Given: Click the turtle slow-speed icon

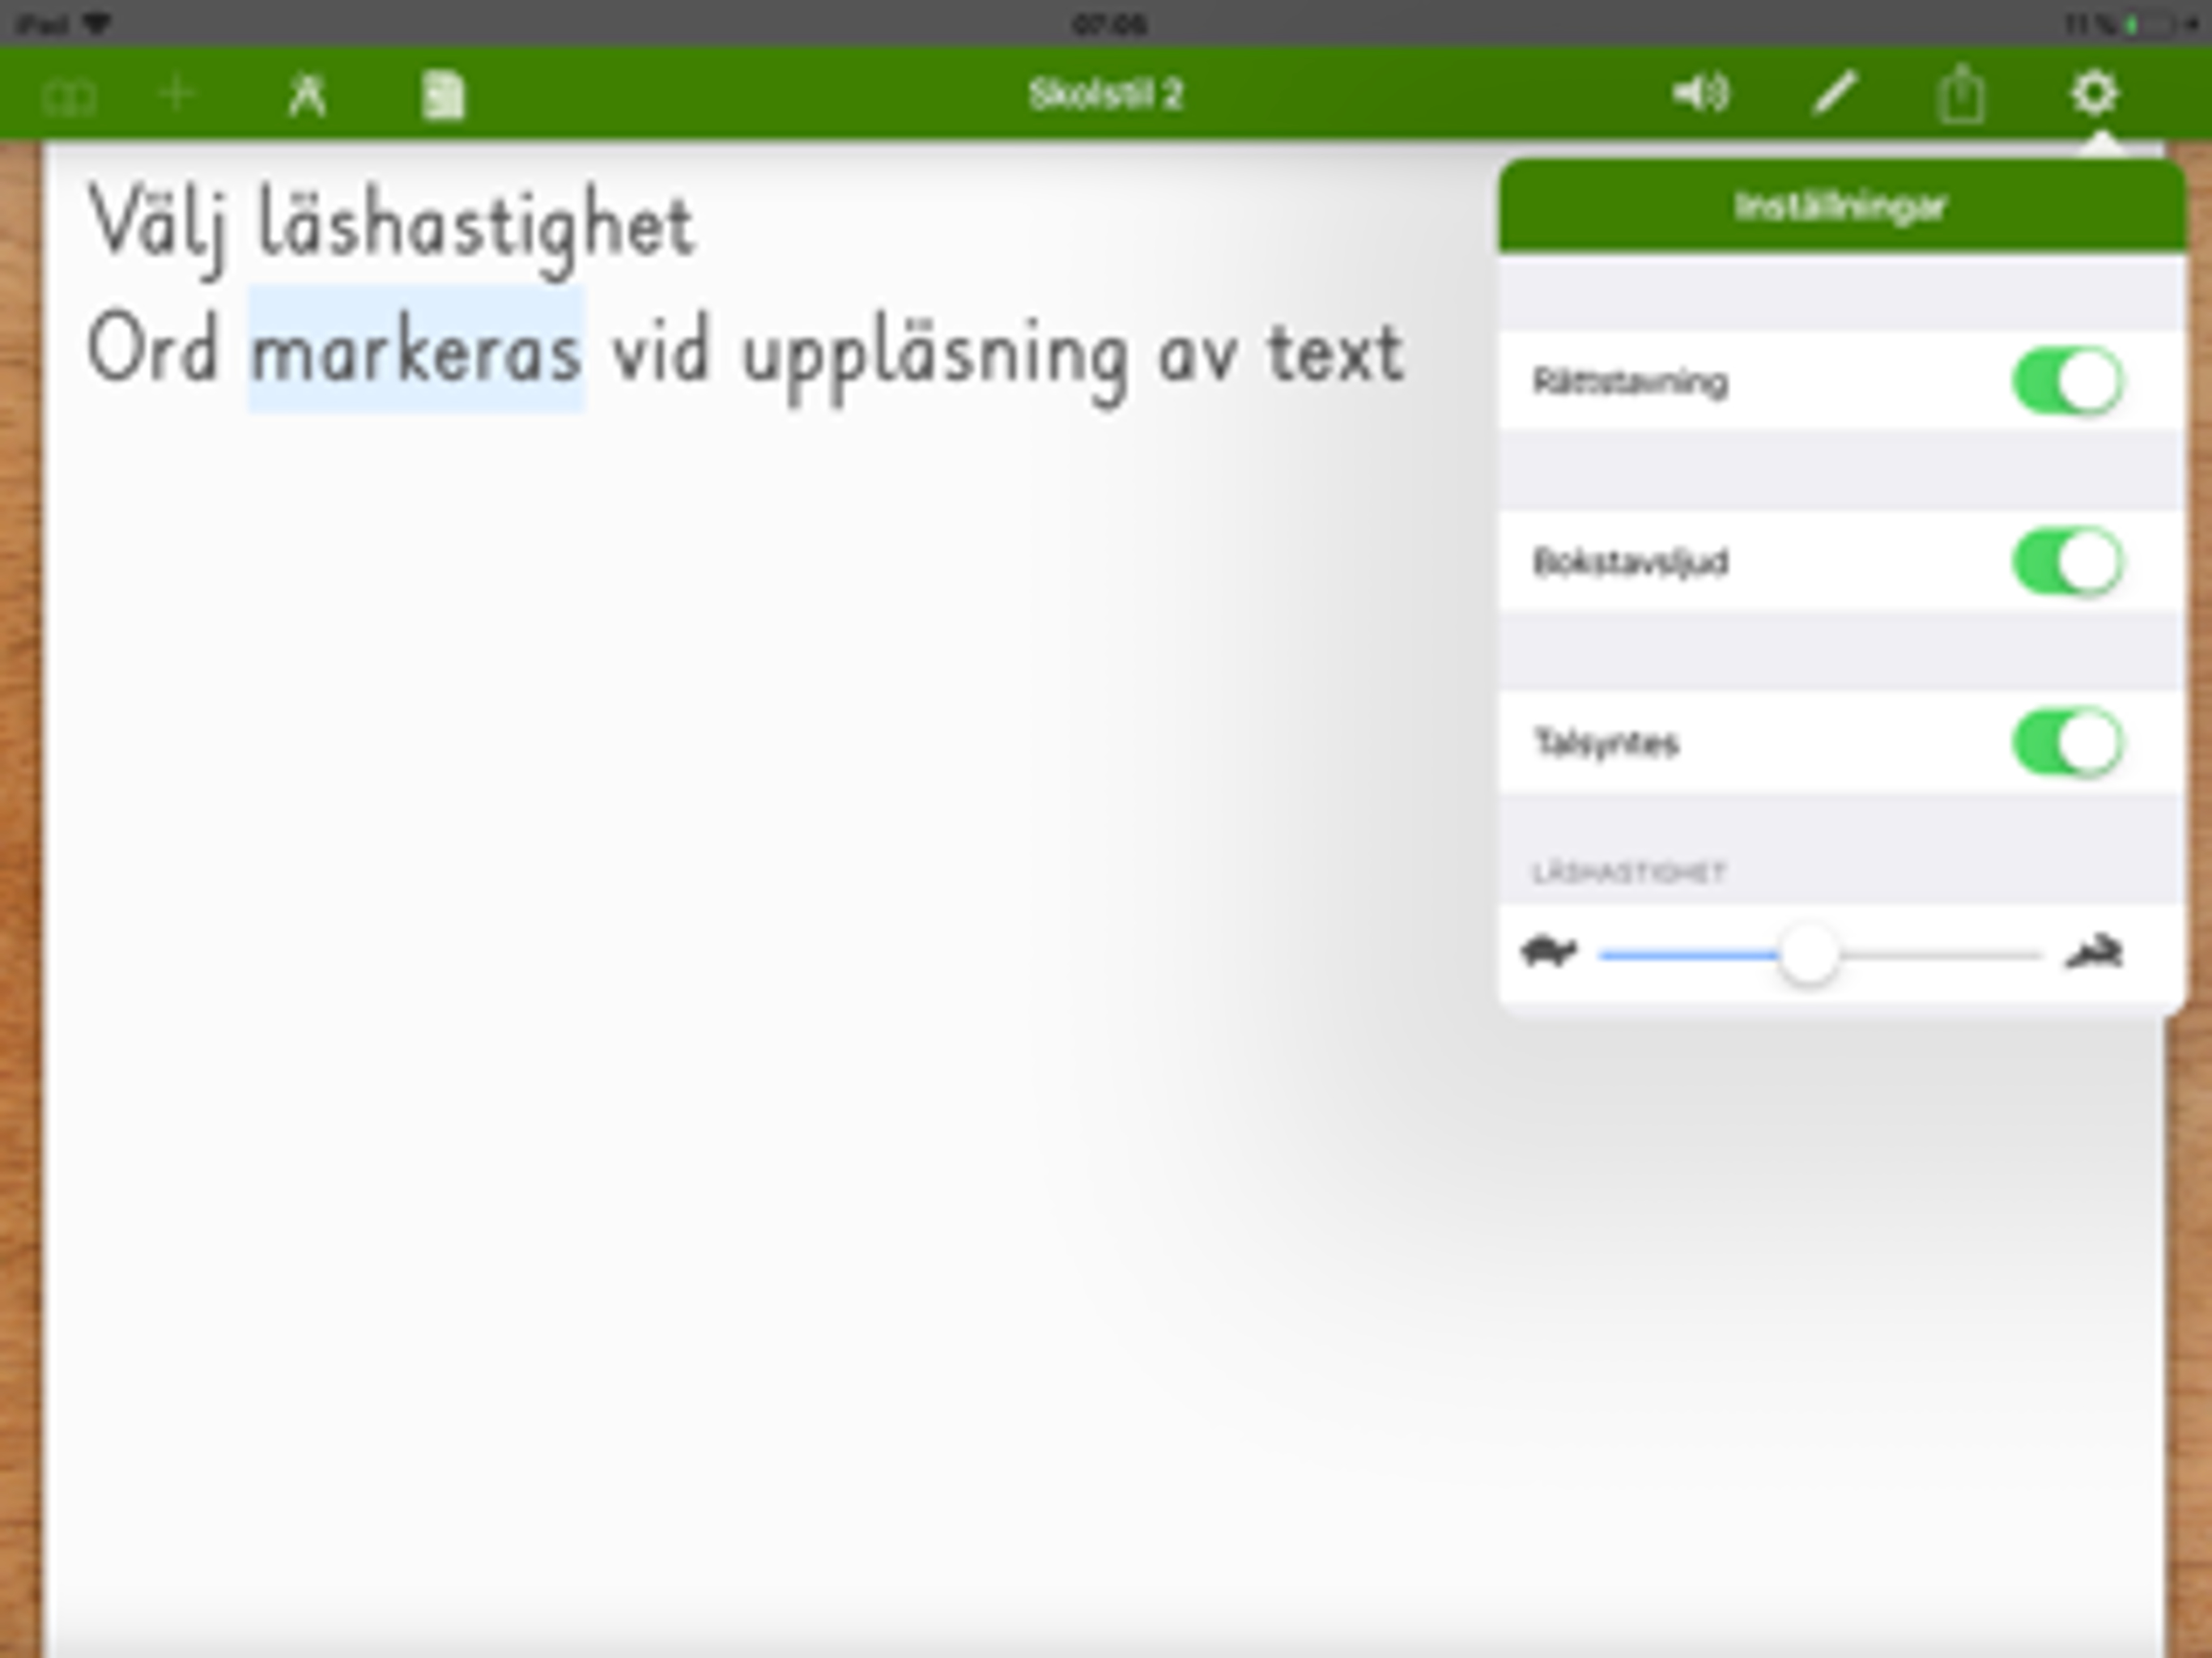Looking at the screenshot, I should pos(1548,951).
